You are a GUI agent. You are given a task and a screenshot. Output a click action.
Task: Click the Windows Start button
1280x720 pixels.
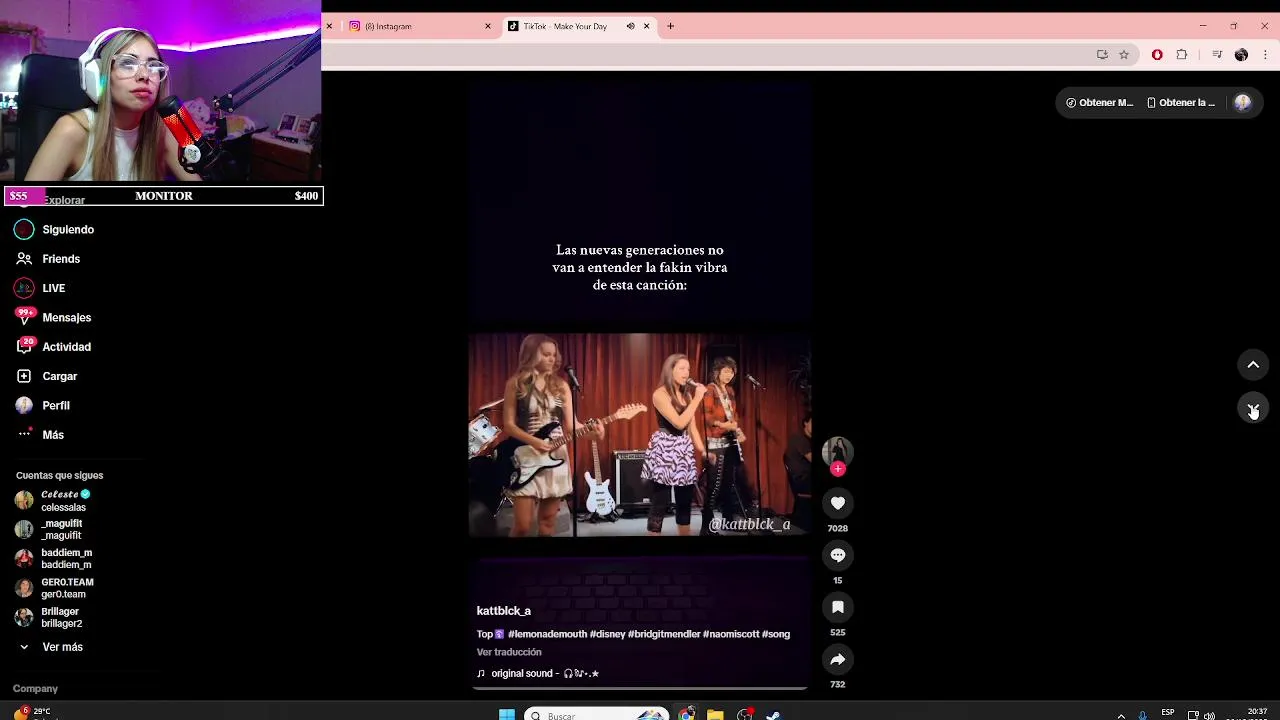[x=507, y=714]
